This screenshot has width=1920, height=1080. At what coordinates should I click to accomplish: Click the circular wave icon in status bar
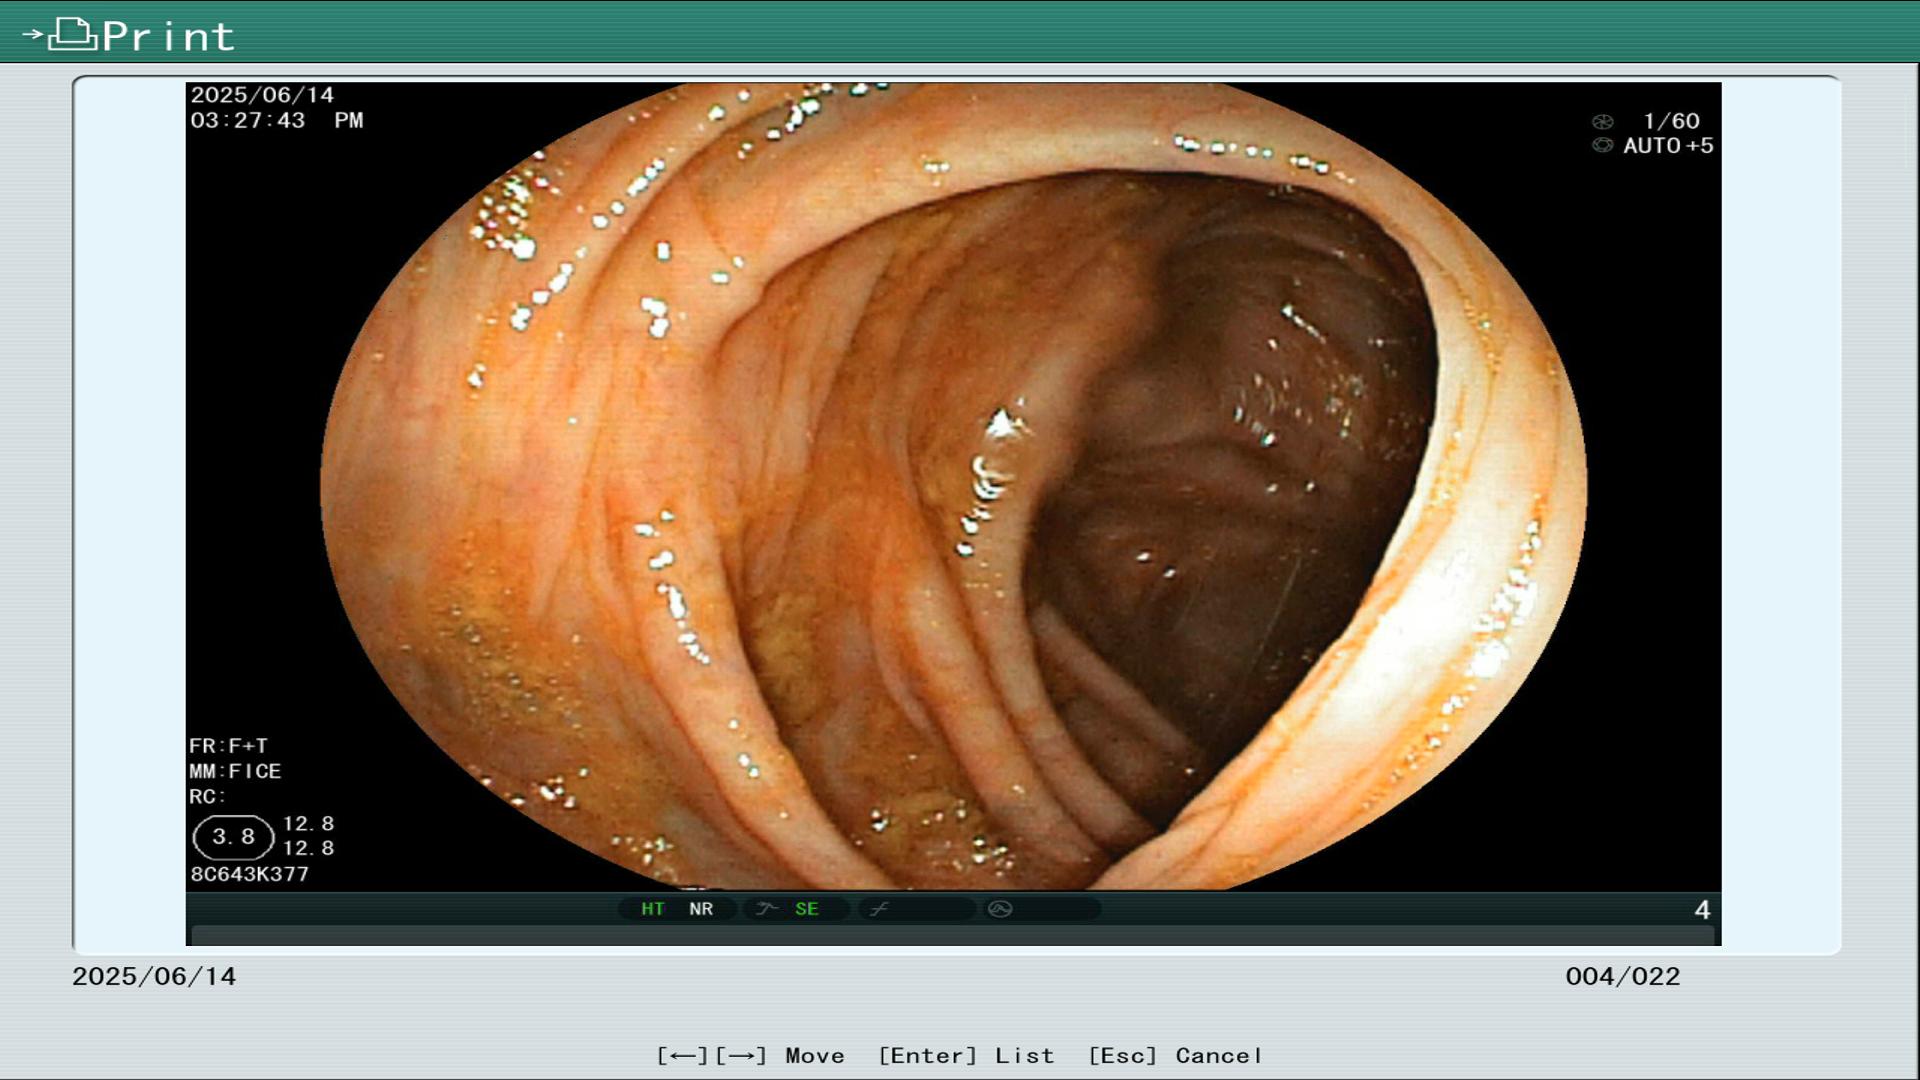point(1000,909)
